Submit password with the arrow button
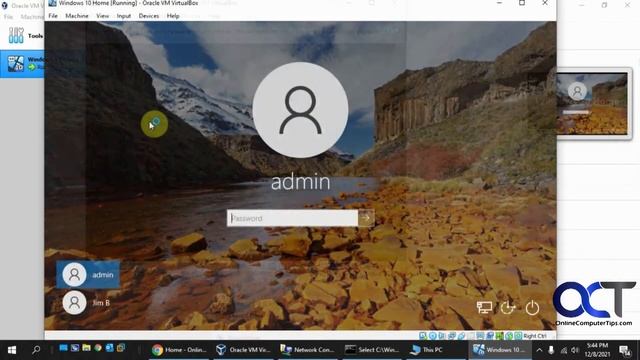Screen dimensions: 640x360 point(366,218)
